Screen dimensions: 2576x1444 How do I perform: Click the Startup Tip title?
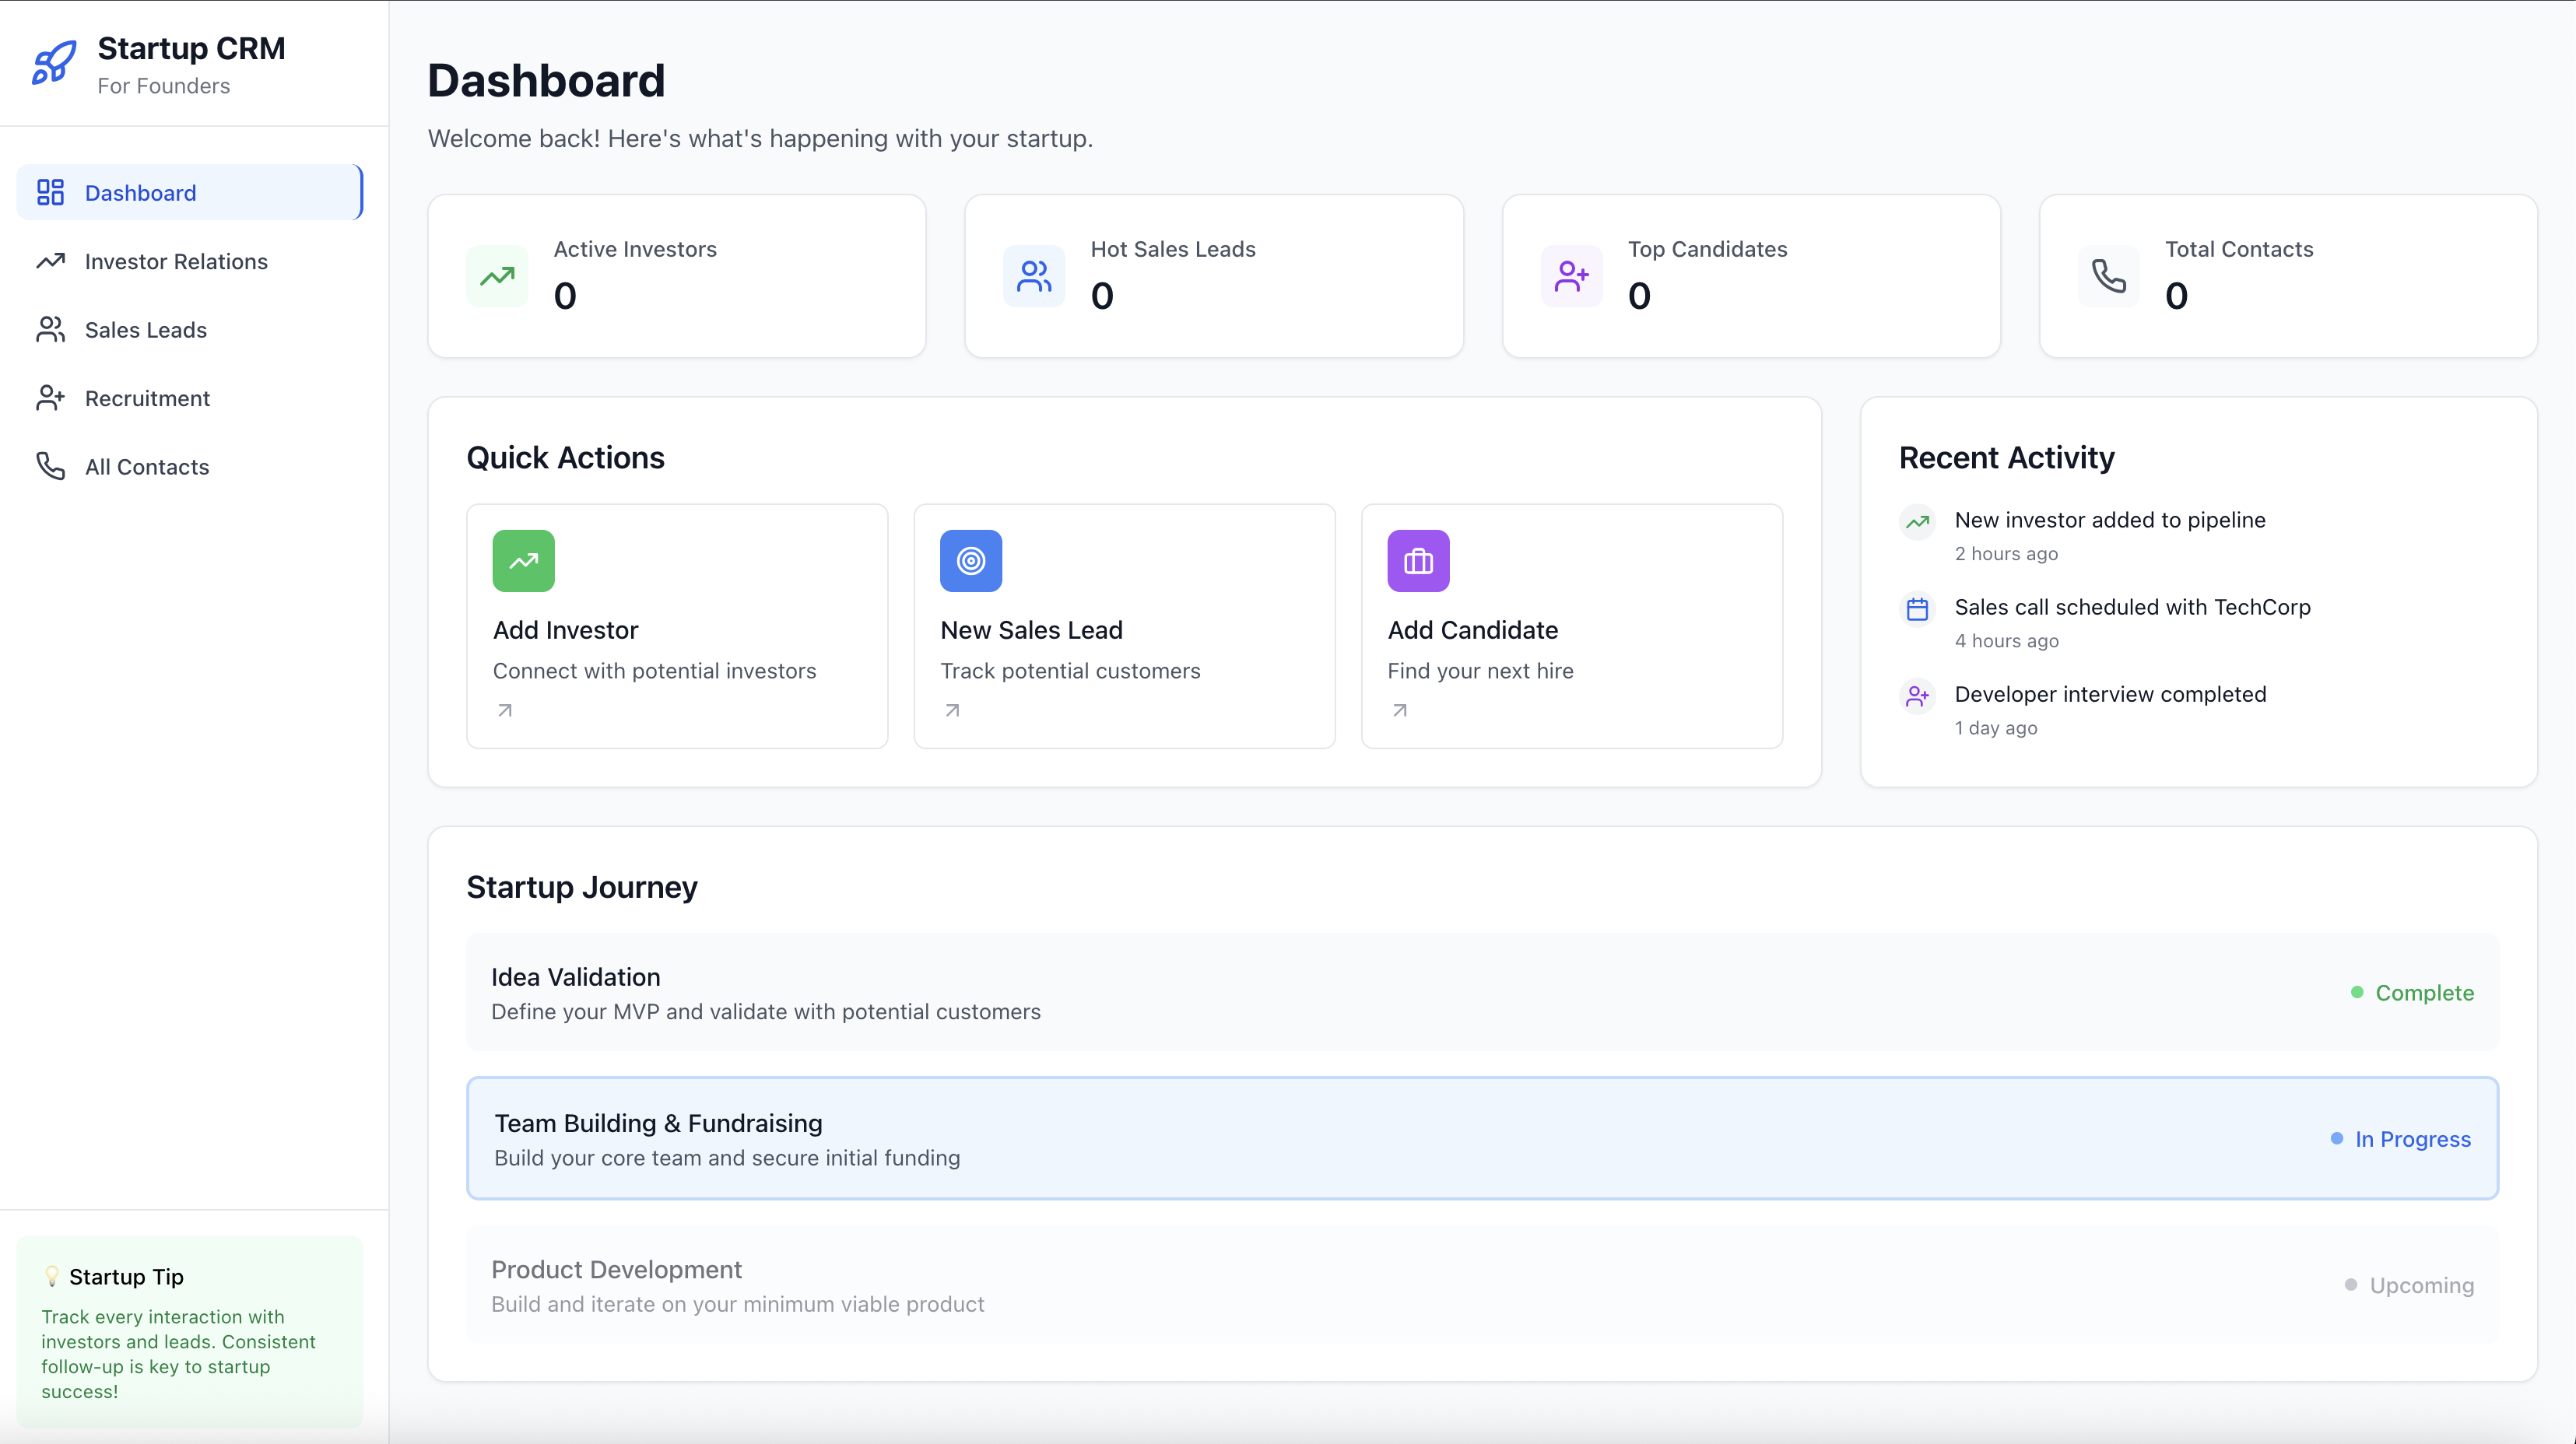[x=126, y=1277]
